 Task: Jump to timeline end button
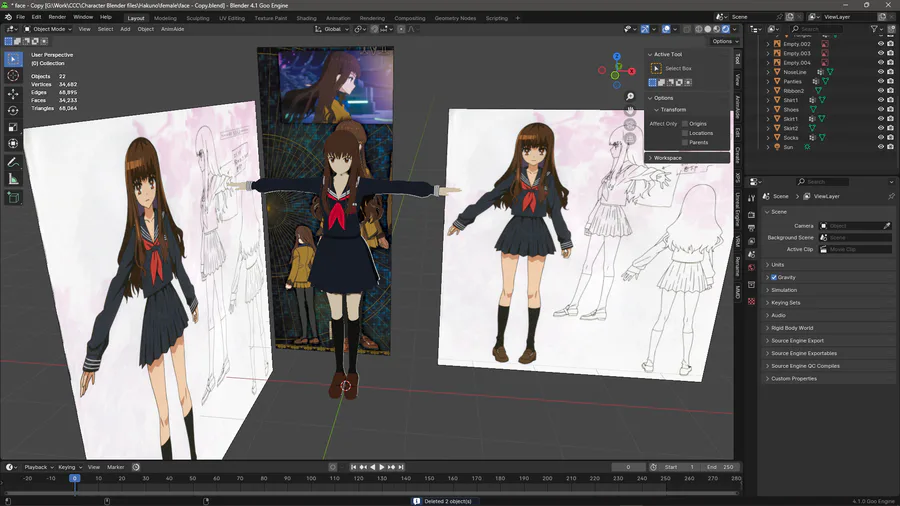pyautogui.click(x=401, y=467)
